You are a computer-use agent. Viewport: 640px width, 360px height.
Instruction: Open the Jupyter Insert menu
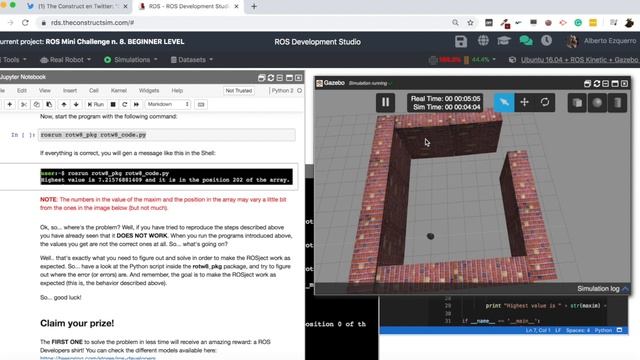click(70, 90)
